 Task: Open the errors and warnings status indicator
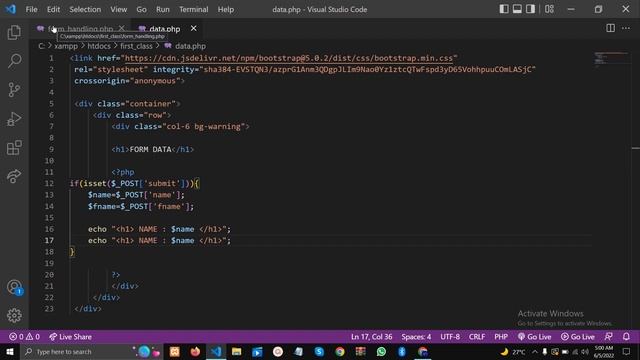click(x=24, y=337)
